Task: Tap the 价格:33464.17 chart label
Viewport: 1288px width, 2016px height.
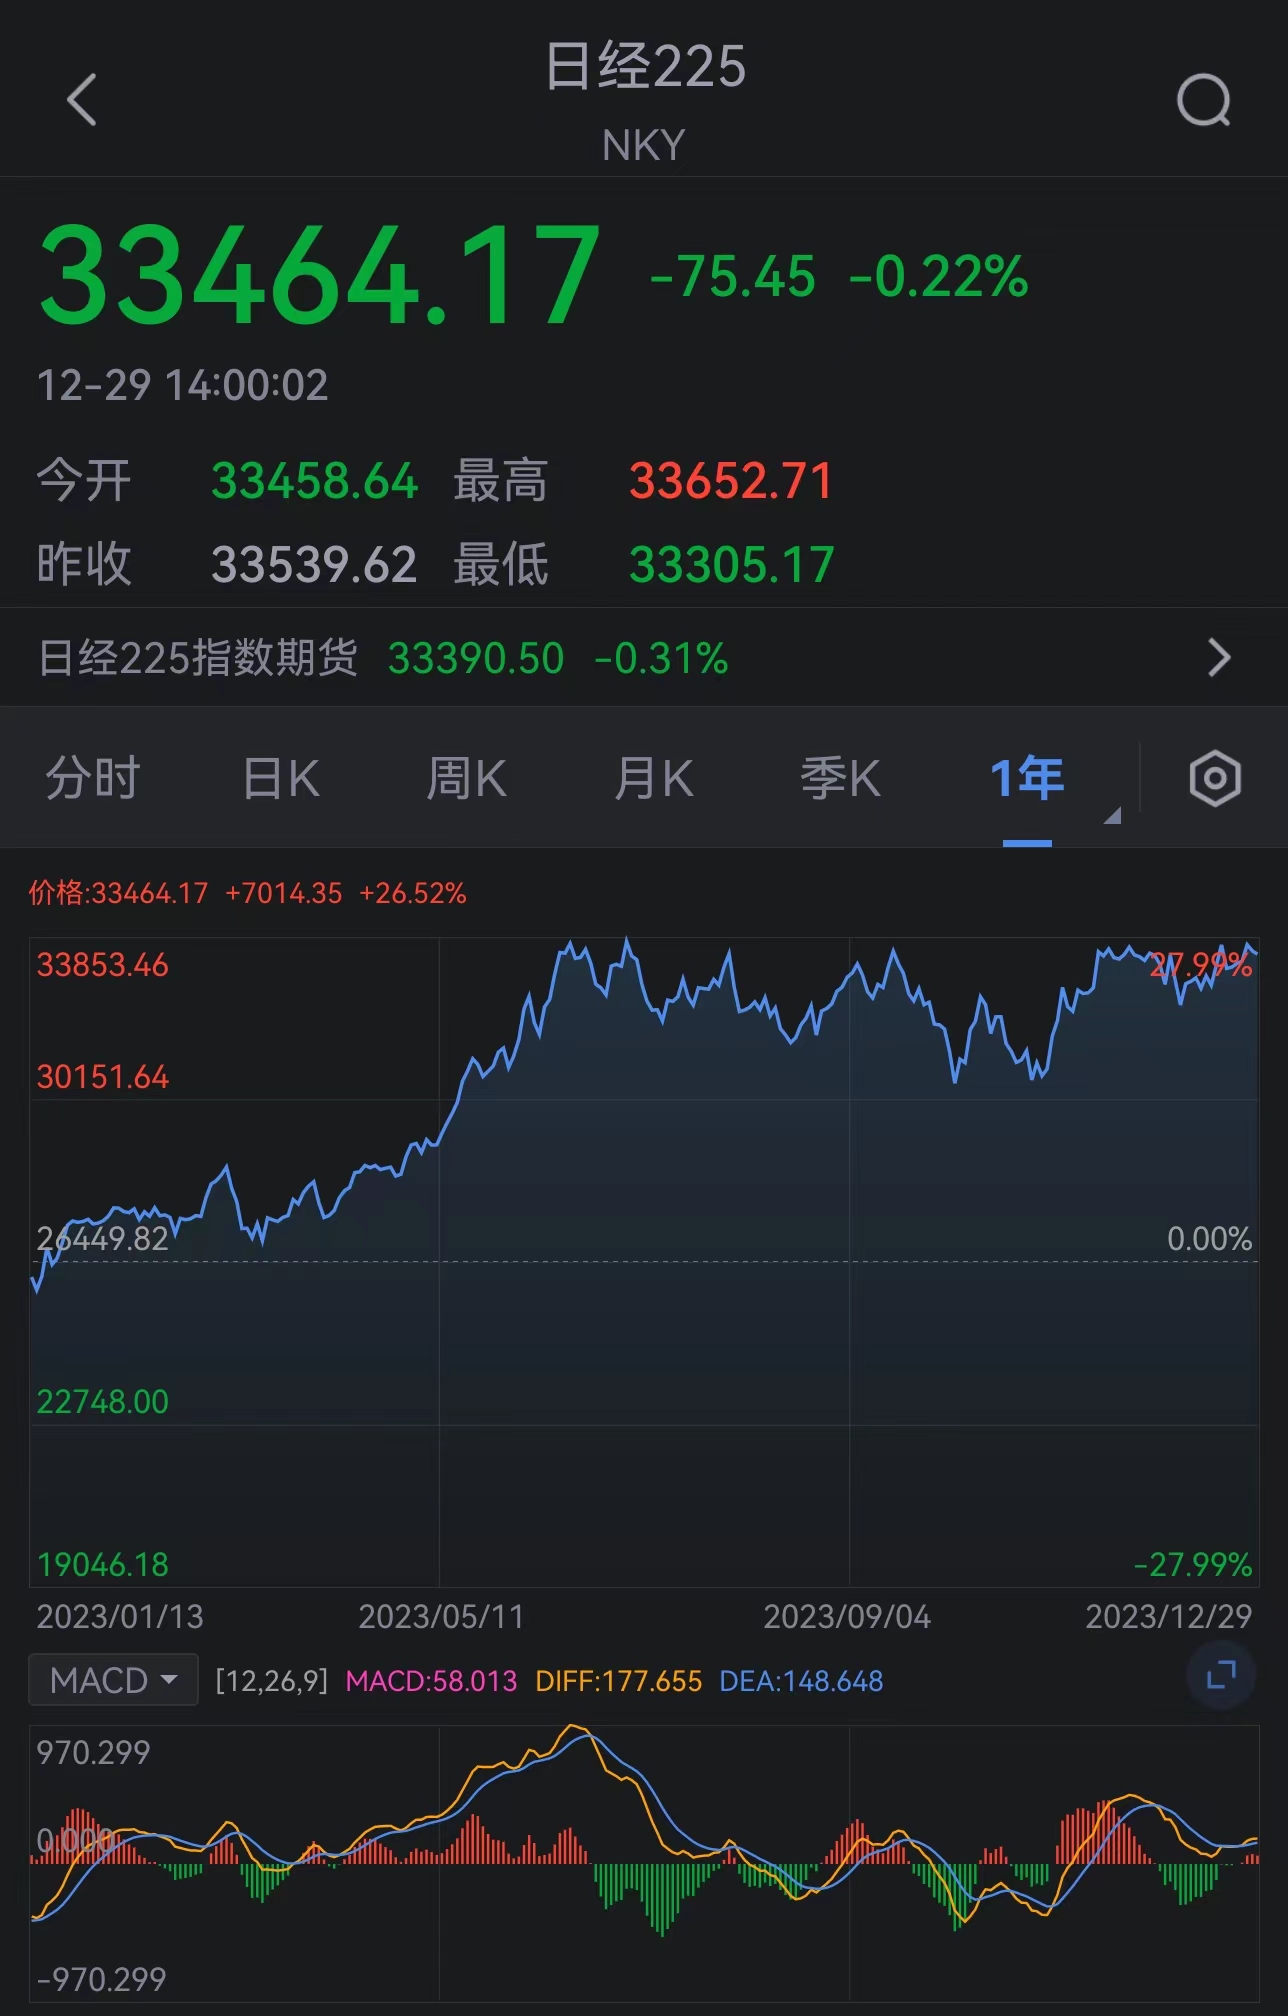Action: [x=118, y=893]
